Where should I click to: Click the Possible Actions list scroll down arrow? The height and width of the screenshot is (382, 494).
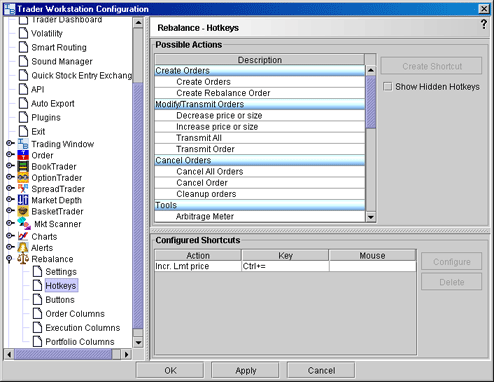pos(371,217)
